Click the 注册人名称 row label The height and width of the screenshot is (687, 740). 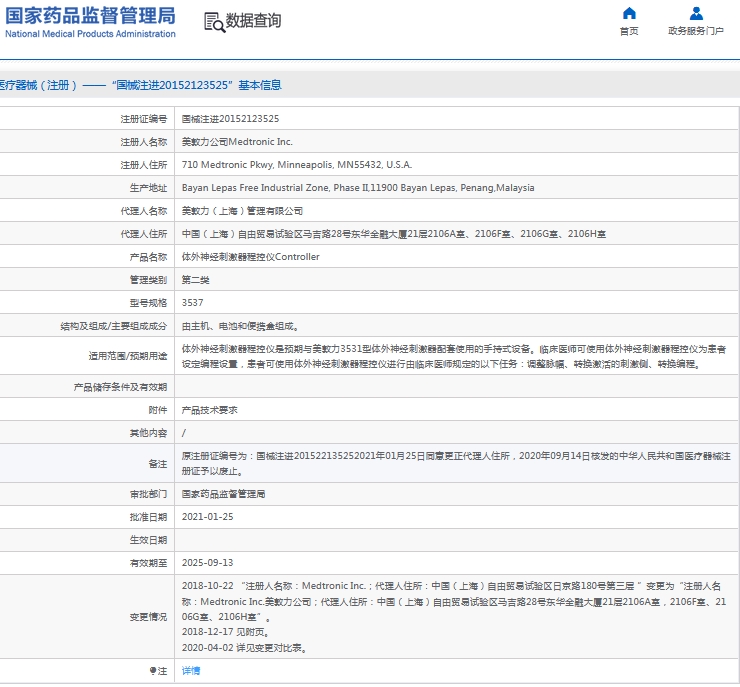click(x=144, y=142)
